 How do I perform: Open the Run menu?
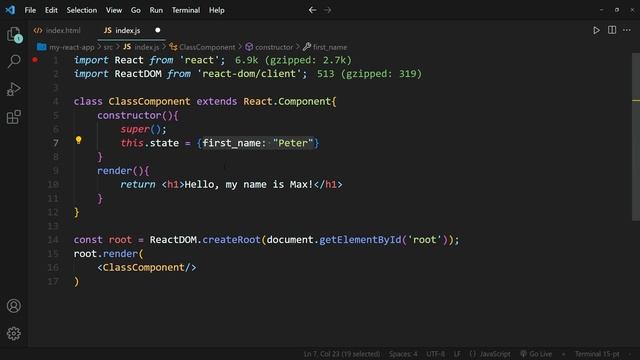[156, 10]
